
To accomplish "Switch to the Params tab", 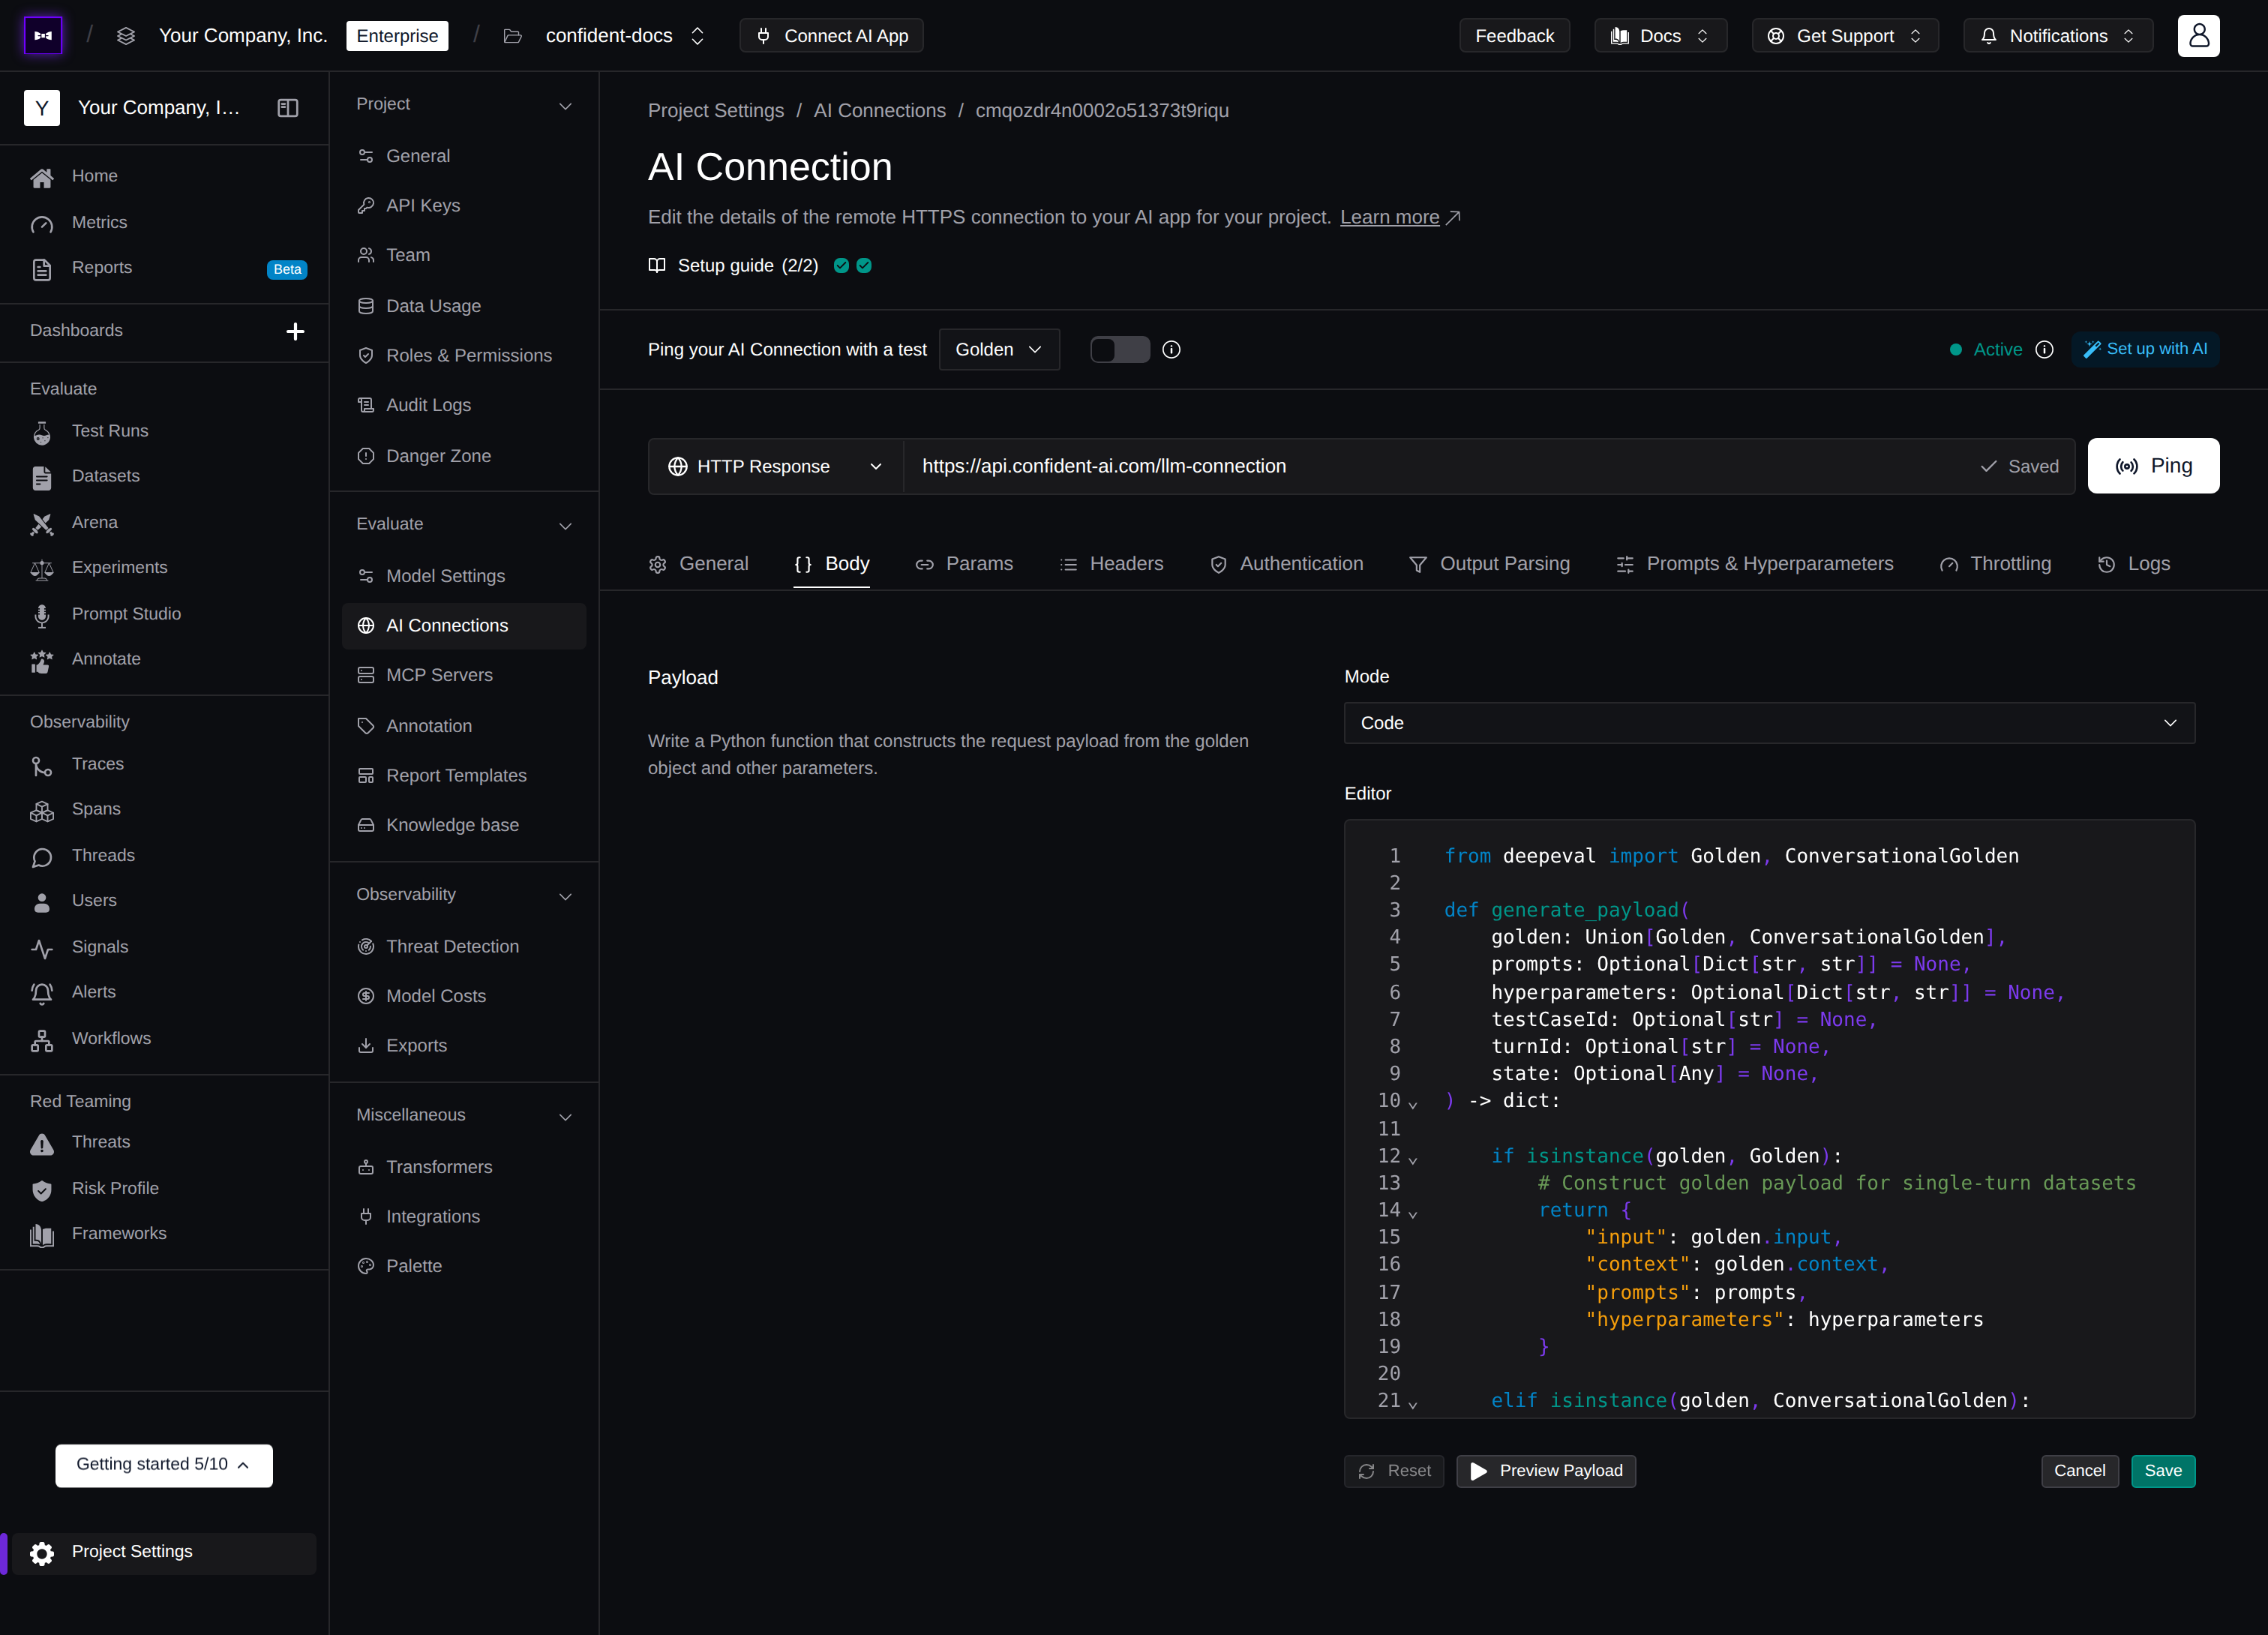I will [x=964, y=564].
